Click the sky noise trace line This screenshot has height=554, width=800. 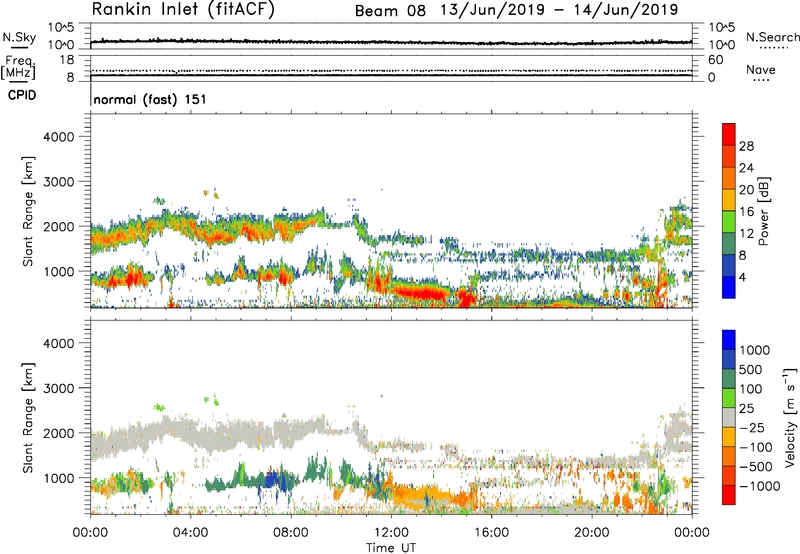click(391, 42)
